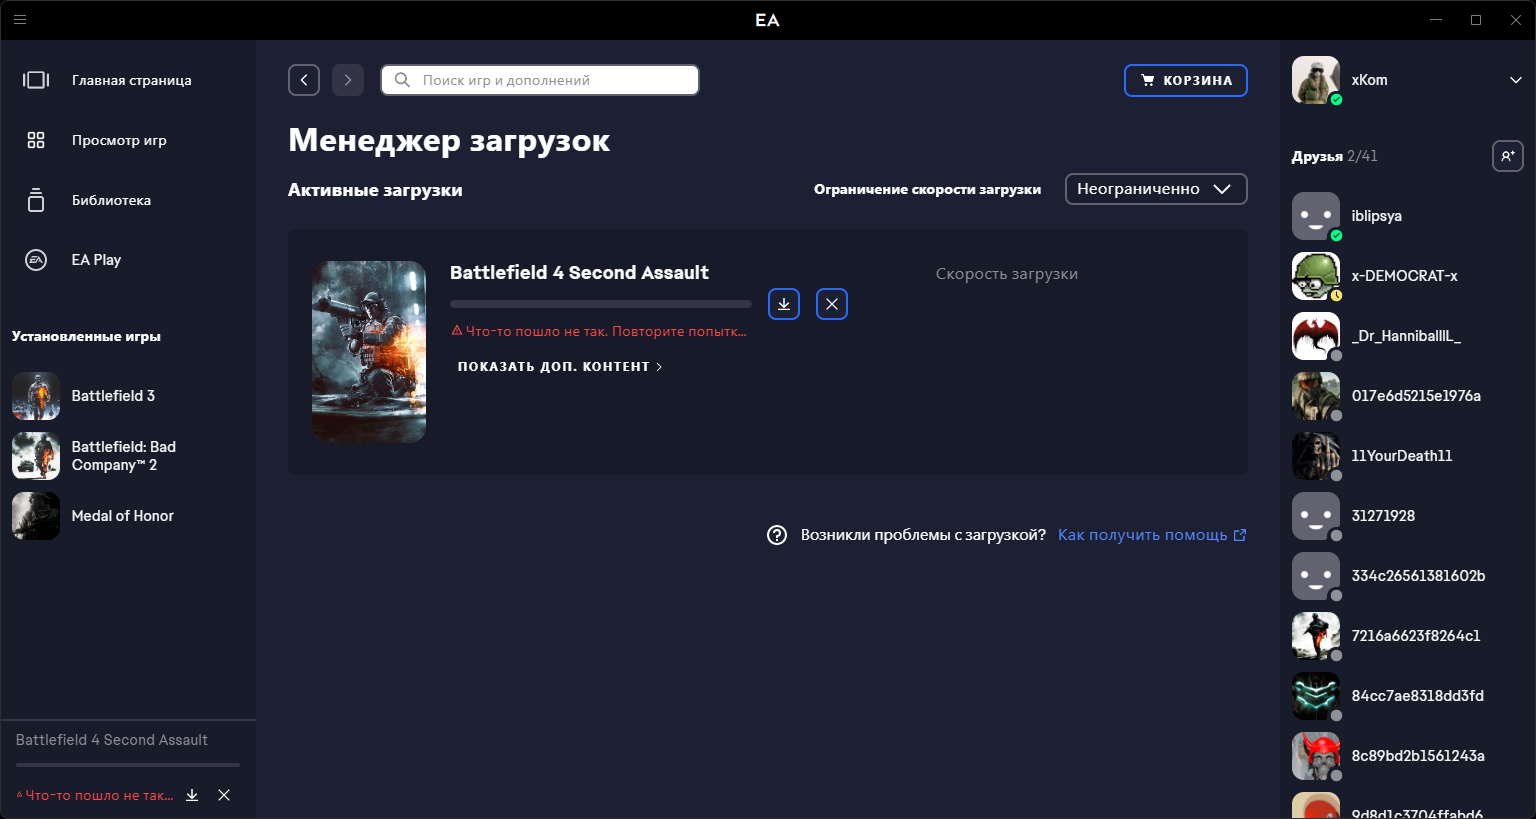The height and width of the screenshot is (819, 1536).
Task: Open the EA Play section
Action: pos(95,260)
